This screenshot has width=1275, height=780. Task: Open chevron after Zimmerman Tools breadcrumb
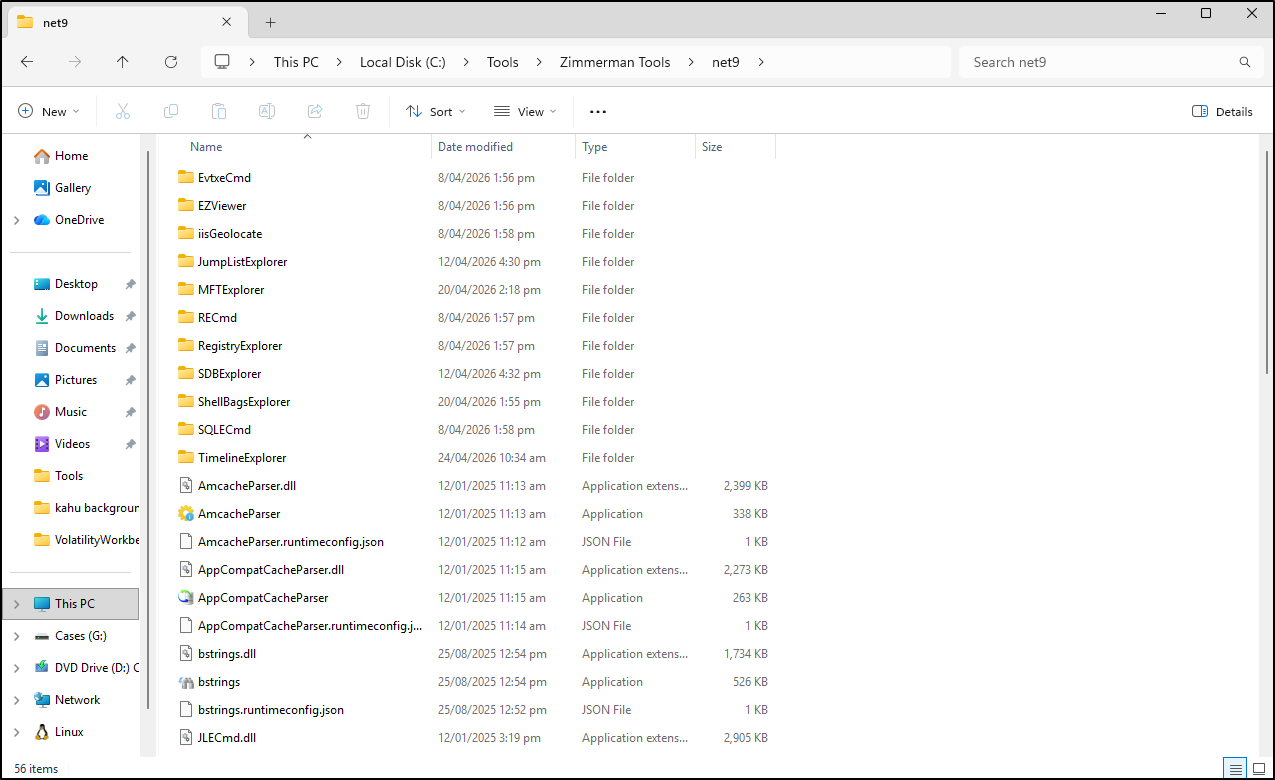692,62
